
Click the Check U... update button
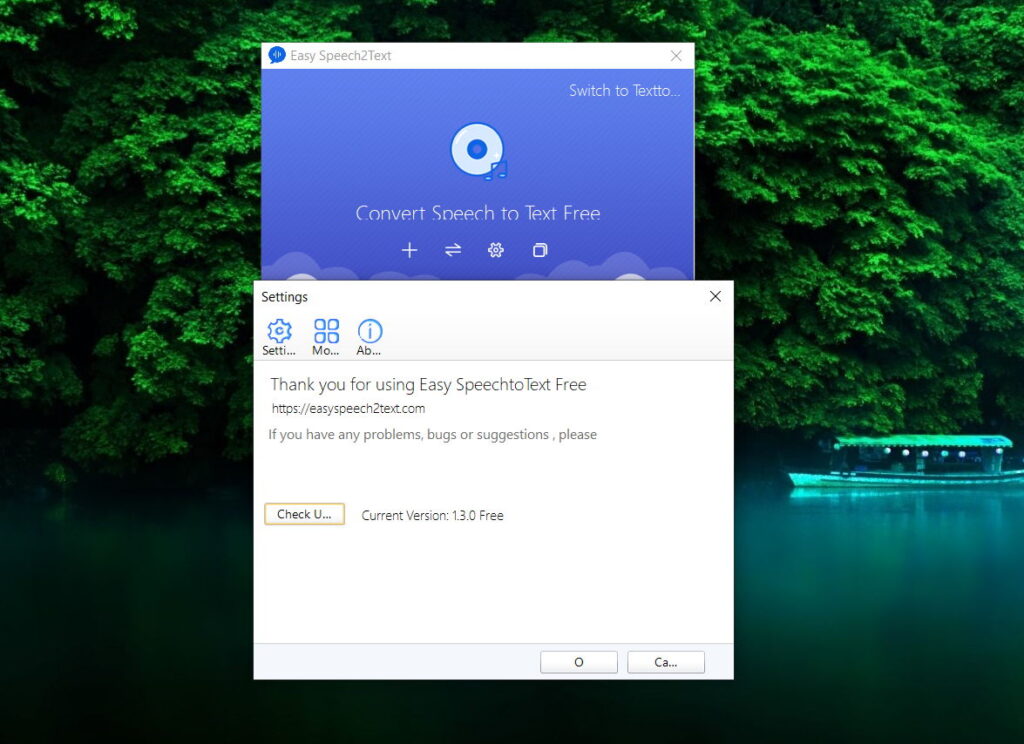(304, 514)
